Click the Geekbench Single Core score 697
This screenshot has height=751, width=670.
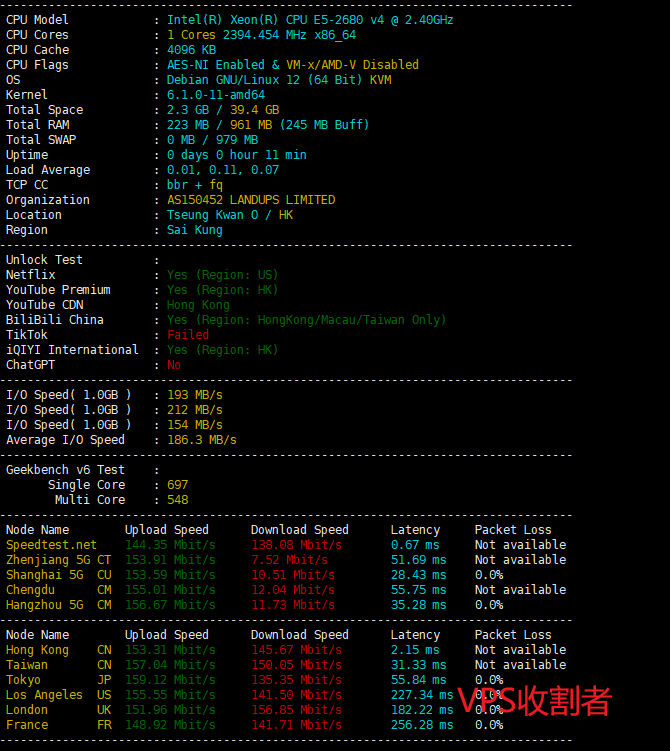coord(177,485)
